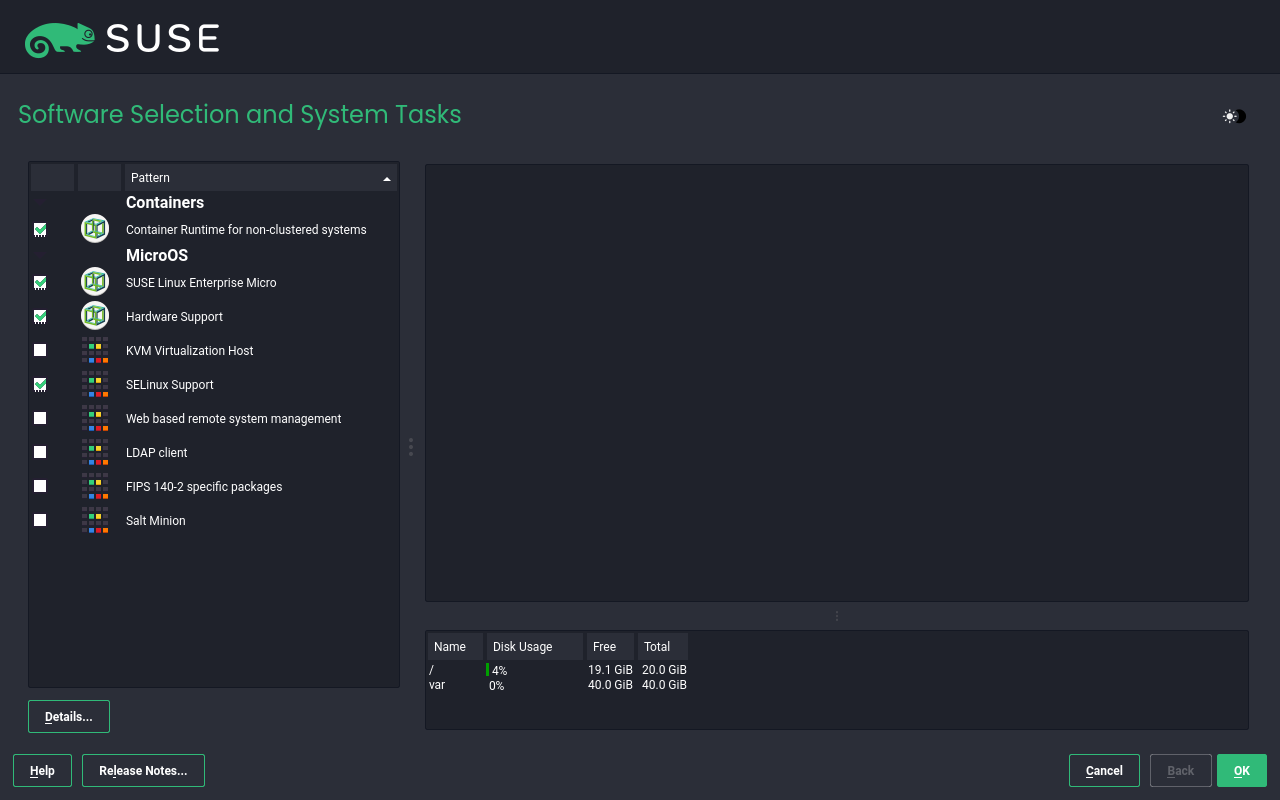The image size is (1280, 800).
Task: Click the LDAP client pattern icon
Action: (95, 453)
